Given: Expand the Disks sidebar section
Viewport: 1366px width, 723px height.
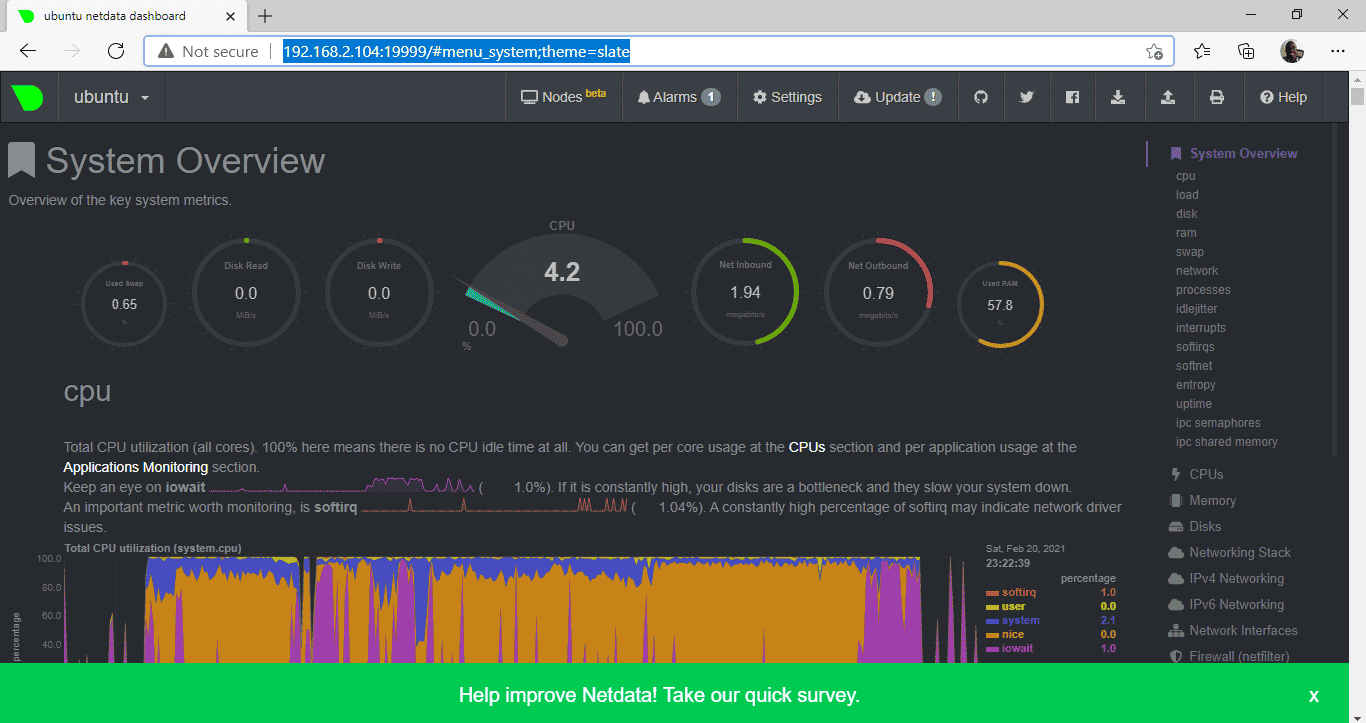Looking at the screenshot, I should (1195, 526).
